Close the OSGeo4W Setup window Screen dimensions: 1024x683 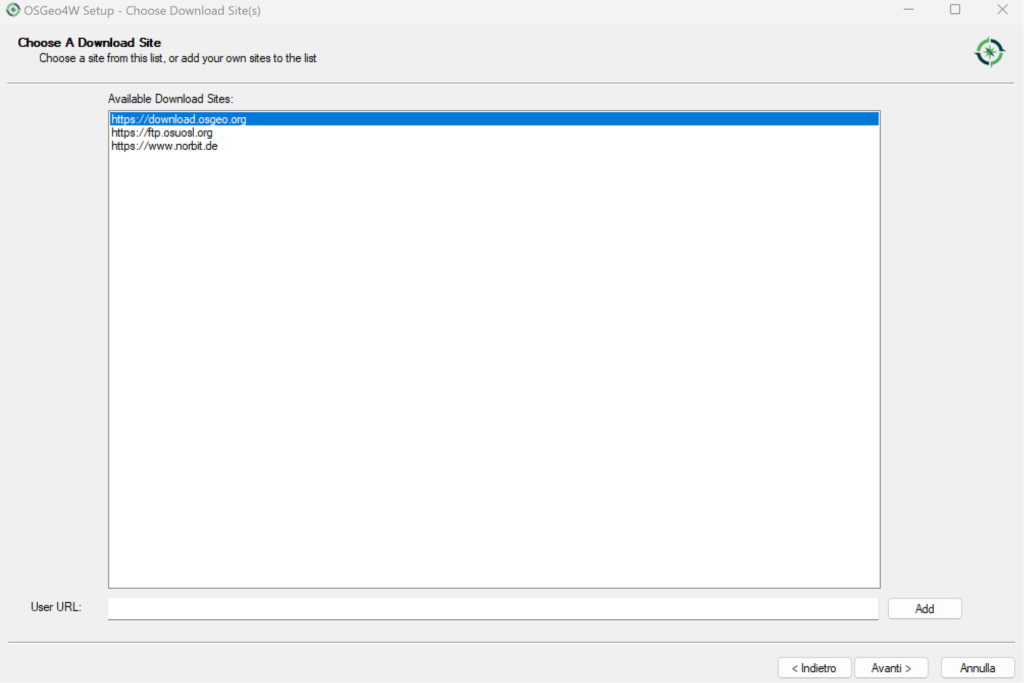click(x=1002, y=10)
